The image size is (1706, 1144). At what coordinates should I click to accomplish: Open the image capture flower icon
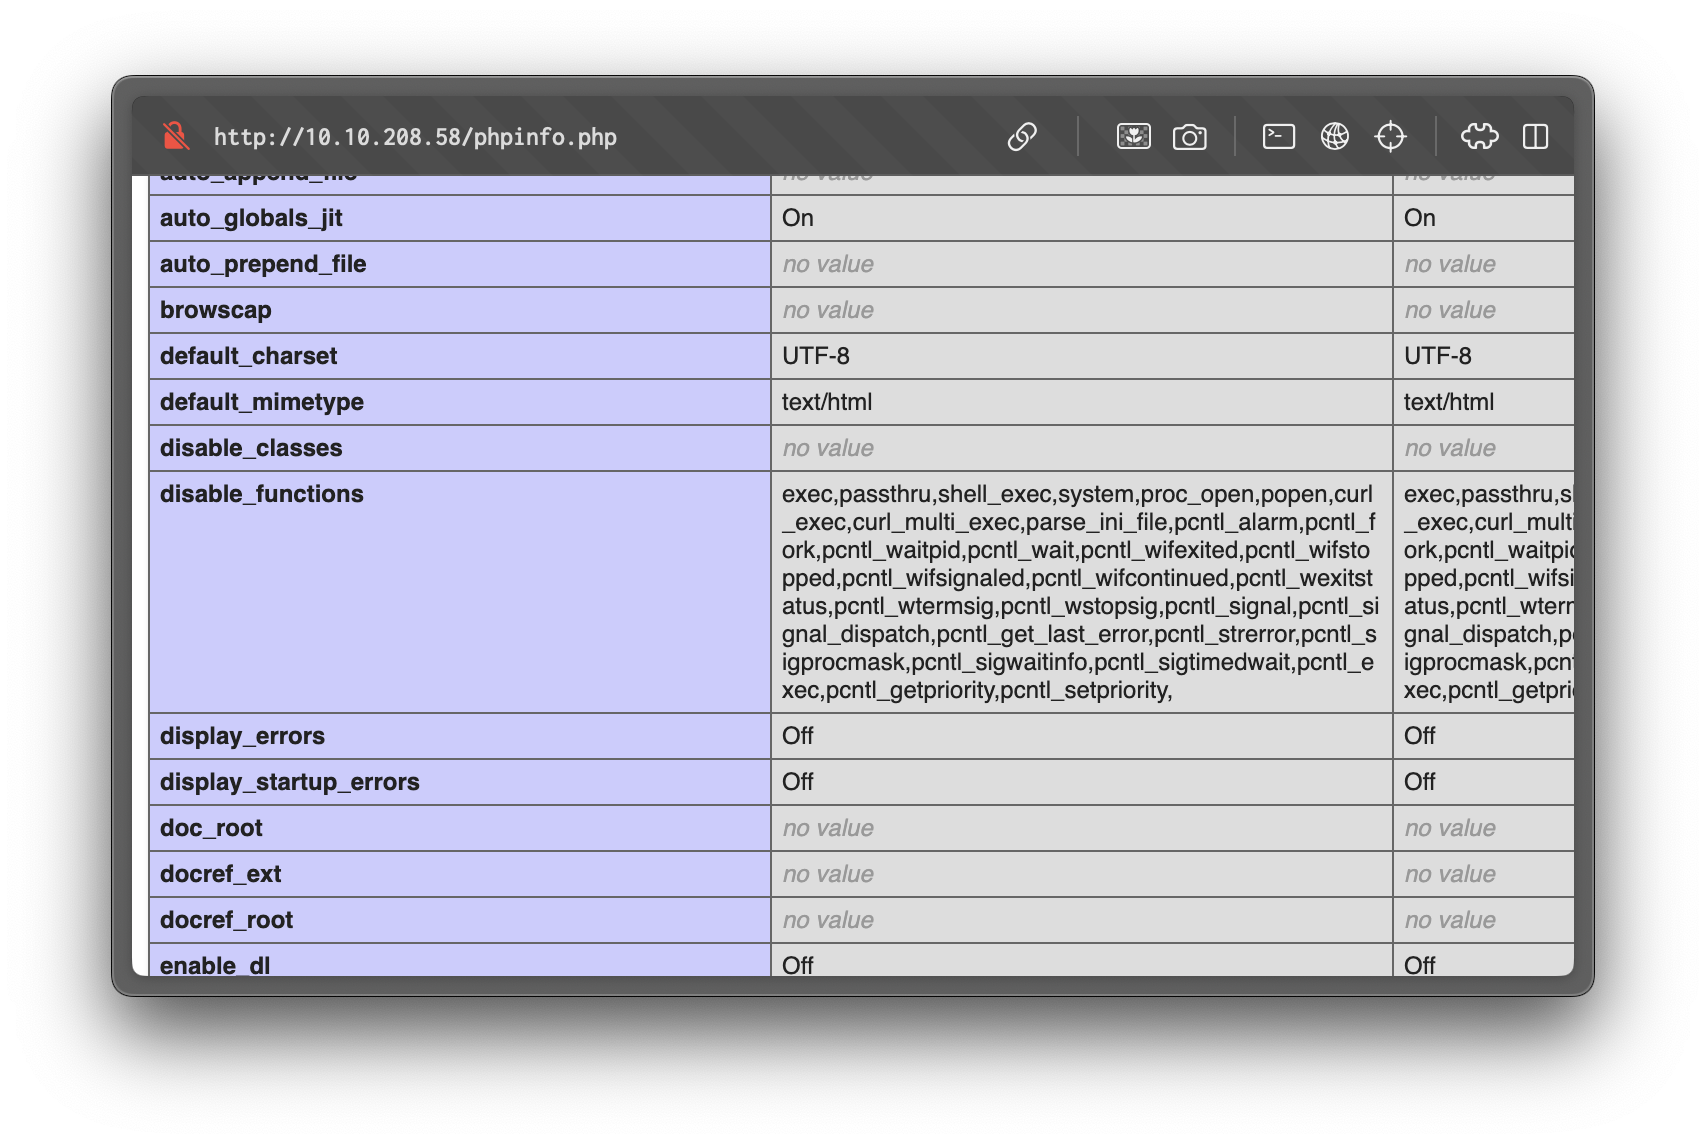(x=1133, y=136)
